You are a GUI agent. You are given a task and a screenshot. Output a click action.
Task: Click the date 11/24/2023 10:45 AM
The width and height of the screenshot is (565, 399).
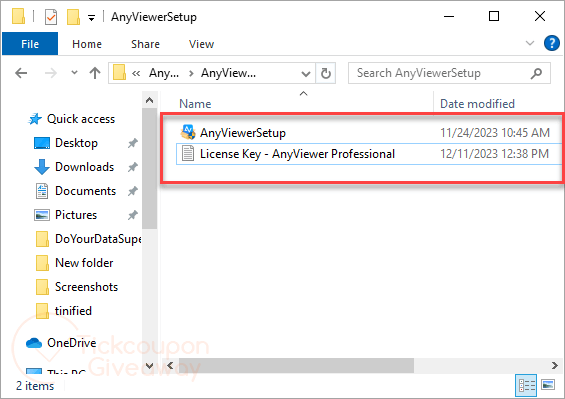495,133
